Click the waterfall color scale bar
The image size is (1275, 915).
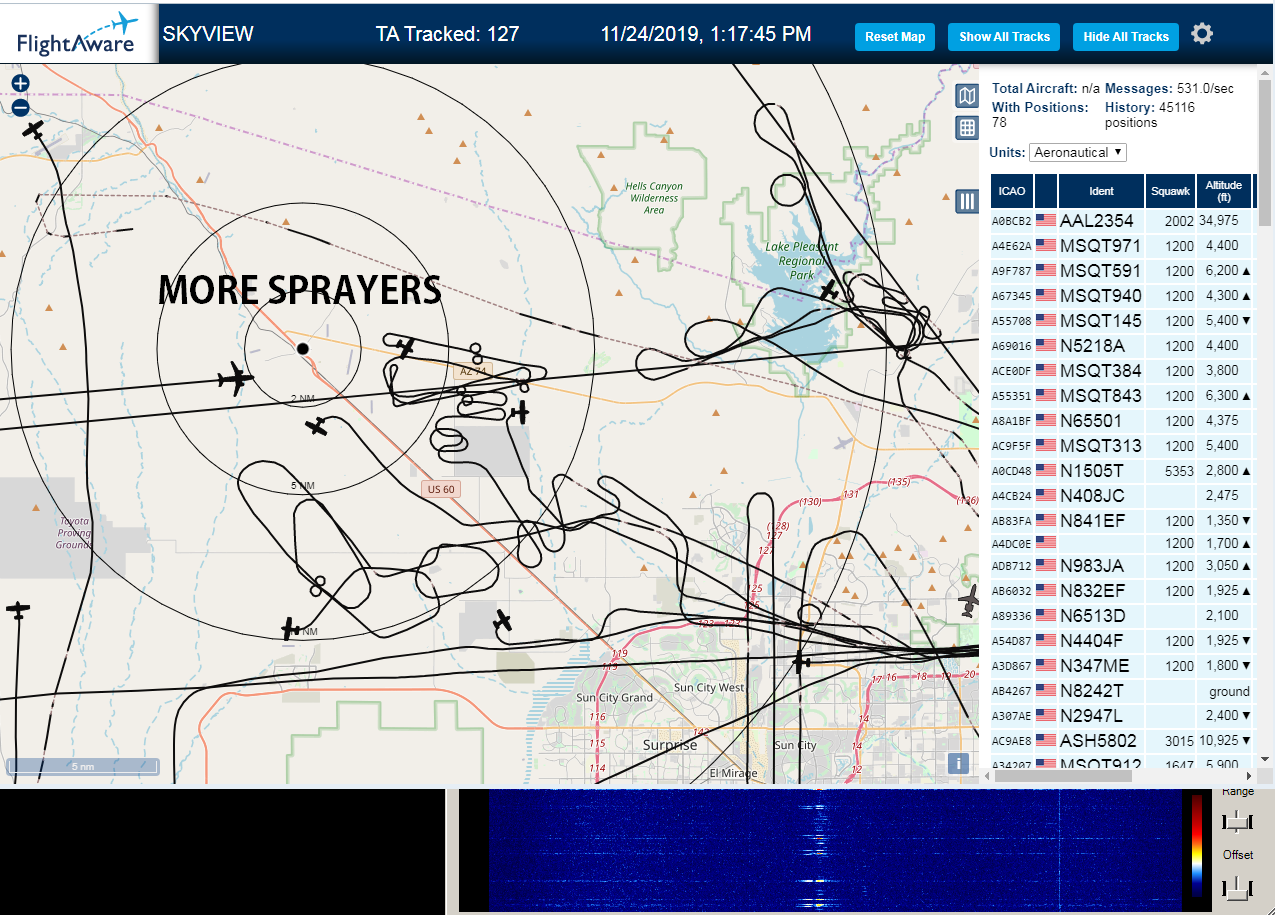(1197, 847)
